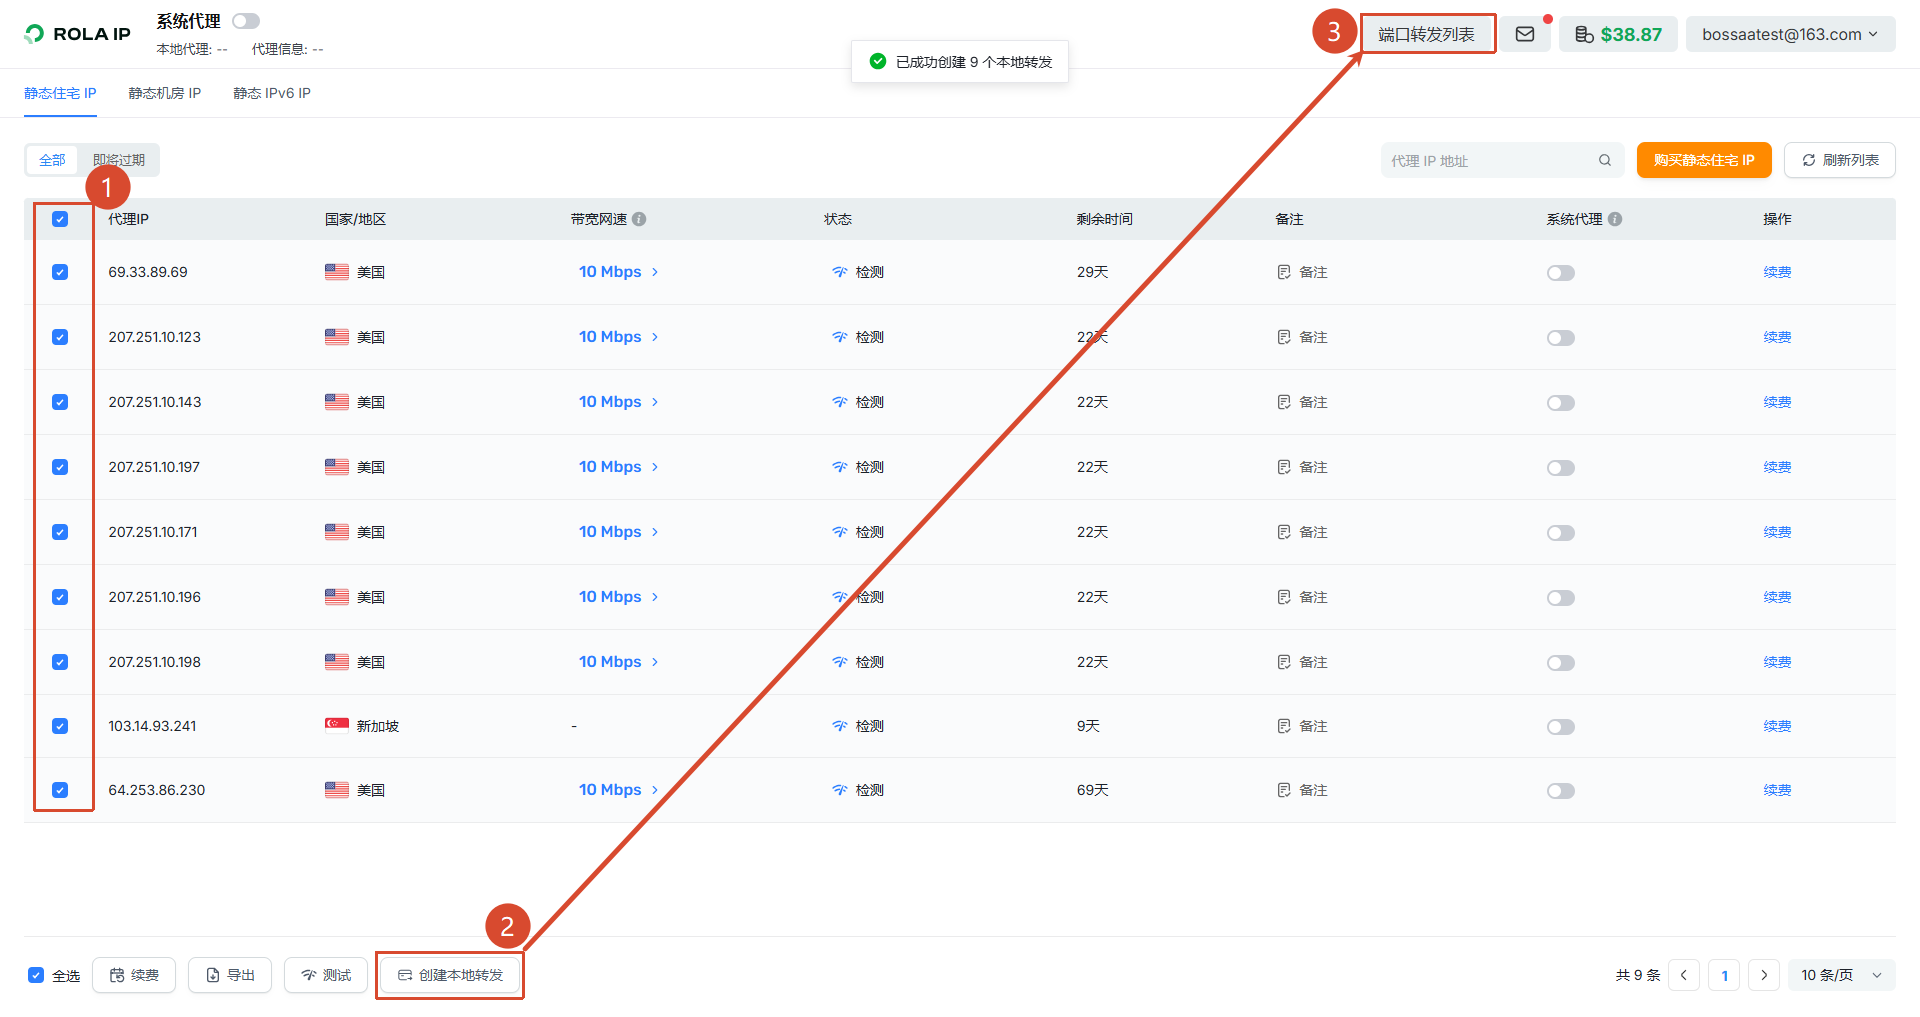The height and width of the screenshot is (1017, 1920).
Task: Click the 创建本地转发 button
Action: pos(450,975)
